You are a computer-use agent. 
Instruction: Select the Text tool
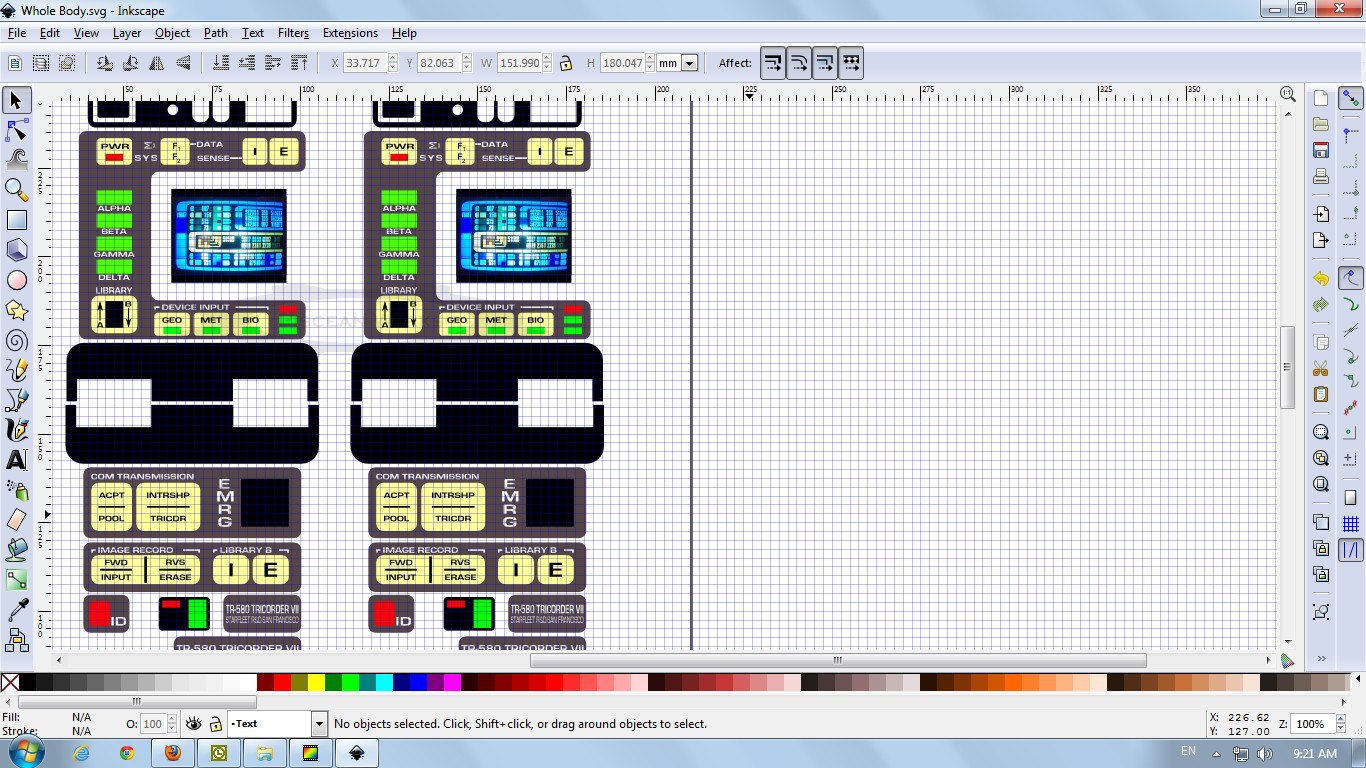coord(17,460)
